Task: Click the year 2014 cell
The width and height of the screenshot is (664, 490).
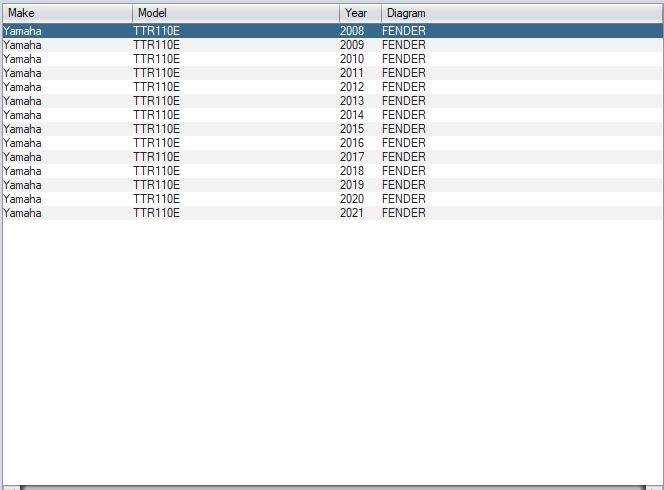Action: click(x=352, y=115)
